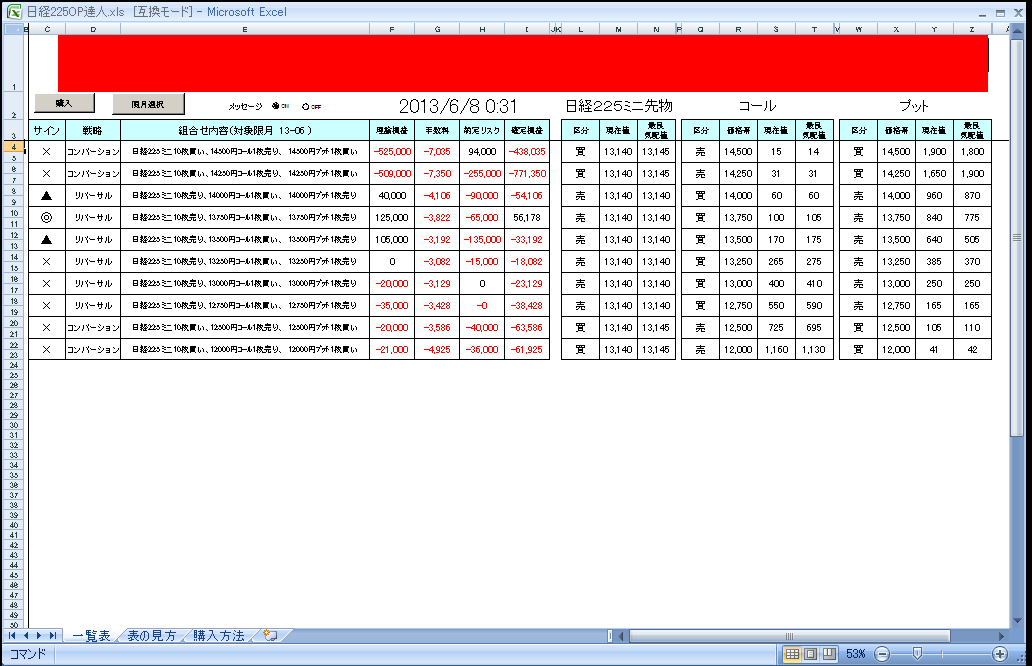Click the cell showing 56,178
Viewport: 1032px width, 666px height.
click(527, 217)
